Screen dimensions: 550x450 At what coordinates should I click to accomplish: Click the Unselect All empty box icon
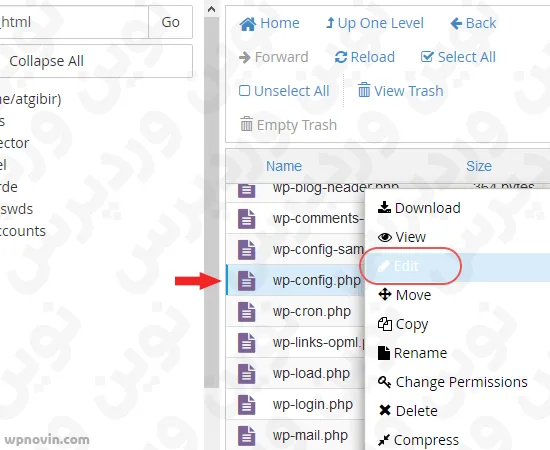click(244, 90)
